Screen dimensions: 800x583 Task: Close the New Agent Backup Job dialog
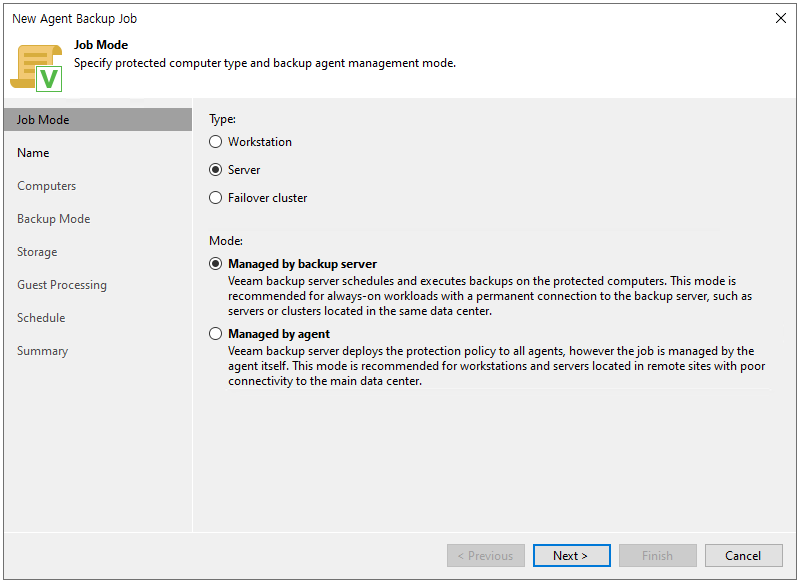[x=781, y=18]
